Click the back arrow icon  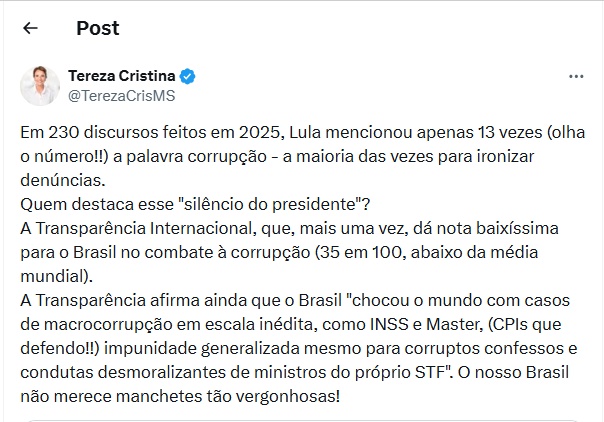click(30, 28)
